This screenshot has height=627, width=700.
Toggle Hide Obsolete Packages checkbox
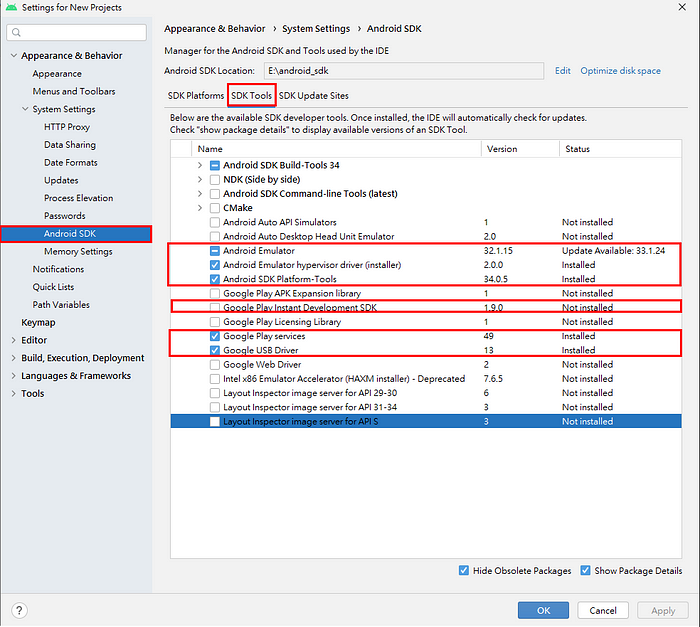pyautogui.click(x=464, y=570)
